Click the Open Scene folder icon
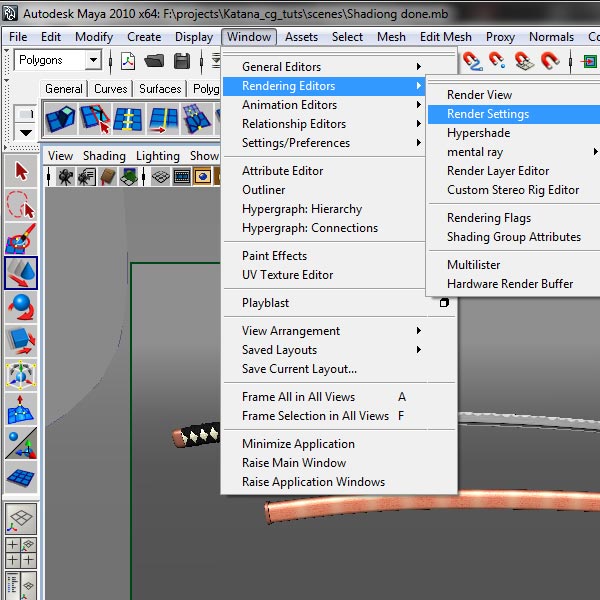 pyautogui.click(x=154, y=61)
